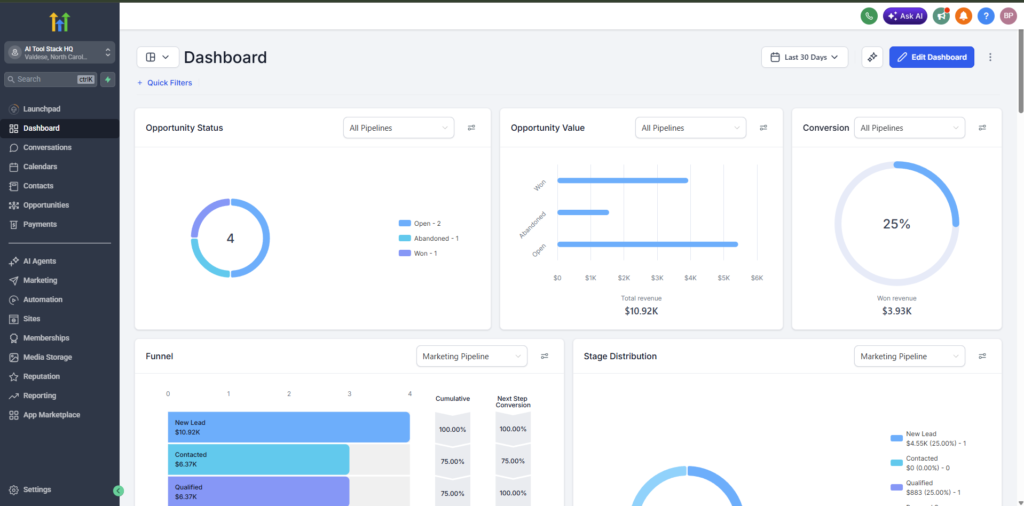Click the green phone dialer icon
The image size is (1024, 506).
point(869,16)
